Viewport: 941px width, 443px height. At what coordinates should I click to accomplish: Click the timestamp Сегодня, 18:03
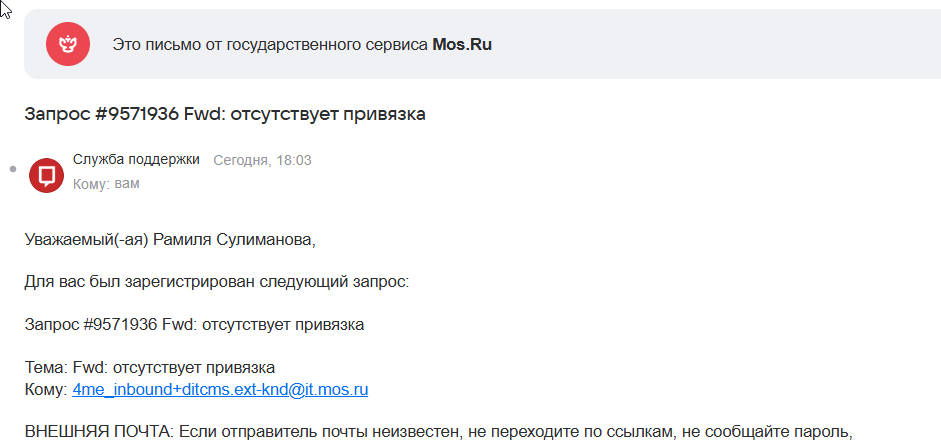tap(262, 160)
